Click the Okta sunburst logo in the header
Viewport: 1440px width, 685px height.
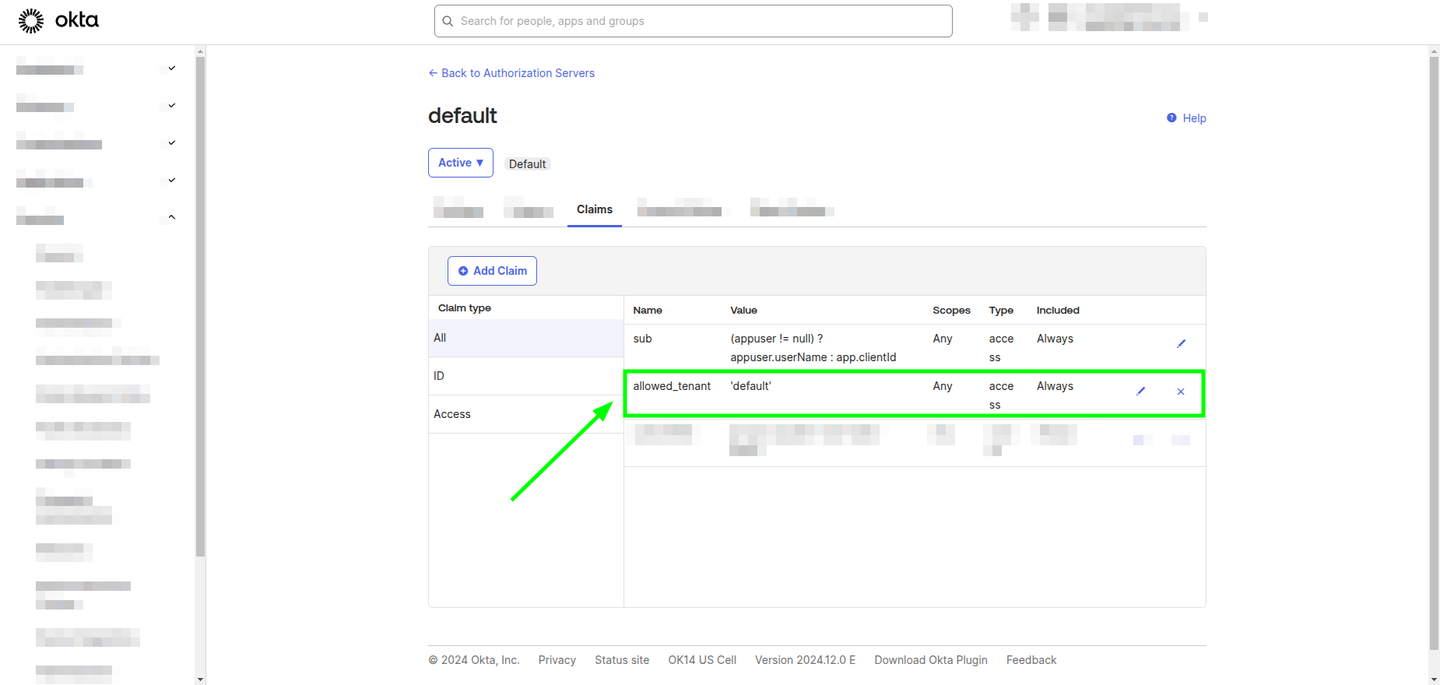[x=29, y=19]
